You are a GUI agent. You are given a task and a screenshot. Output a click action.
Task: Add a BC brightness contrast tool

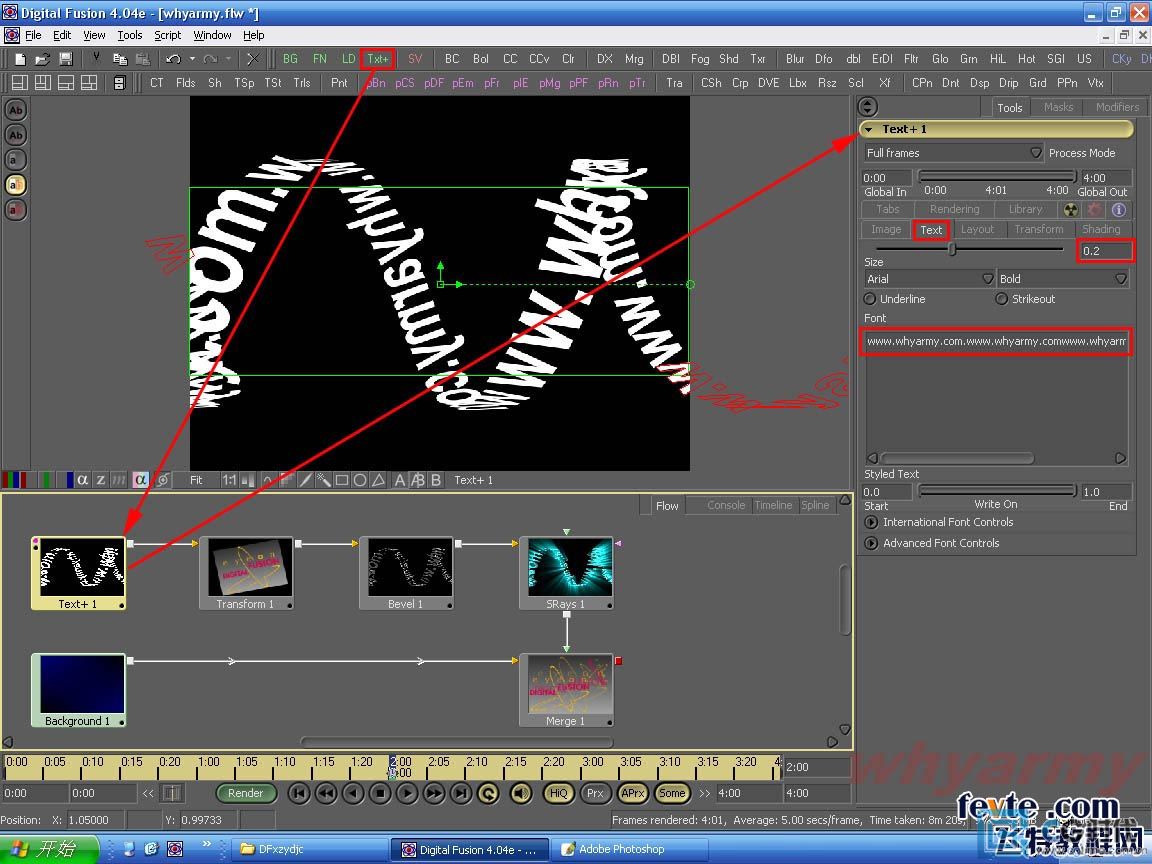[x=452, y=59]
